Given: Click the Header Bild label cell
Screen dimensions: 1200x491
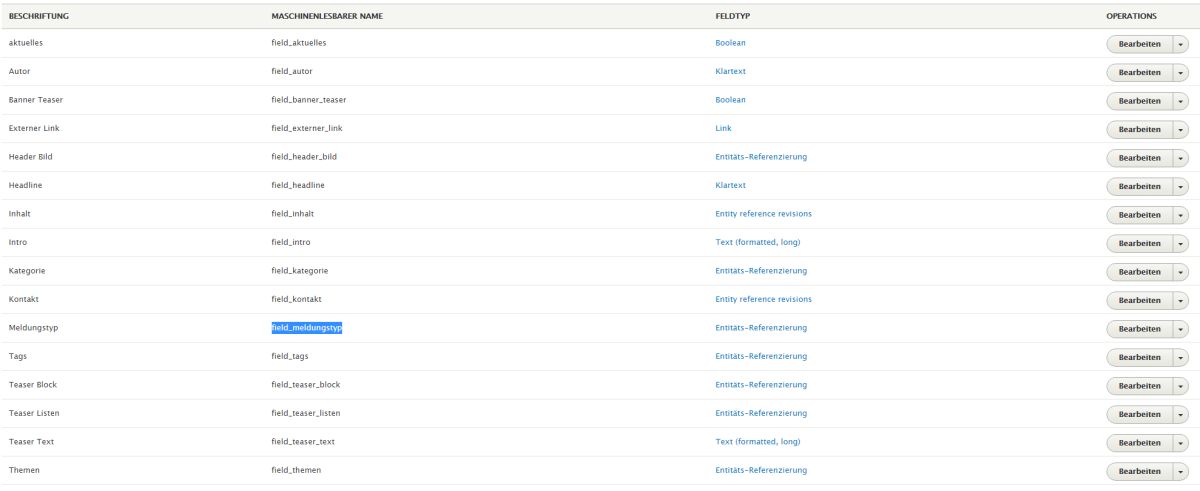Looking at the screenshot, I should point(32,157).
